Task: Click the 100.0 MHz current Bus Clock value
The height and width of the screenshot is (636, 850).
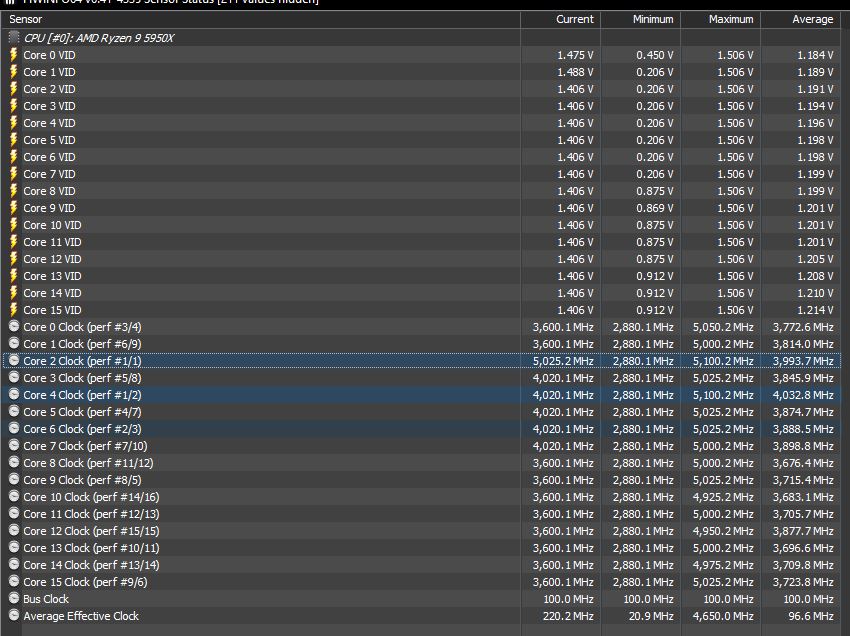Action: tap(568, 599)
